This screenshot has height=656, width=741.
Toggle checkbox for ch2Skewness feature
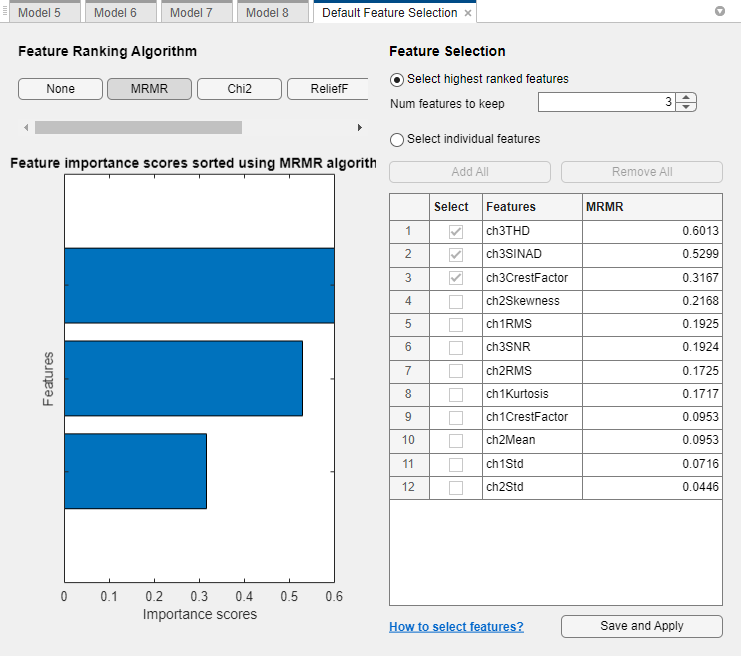click(456, 301)
